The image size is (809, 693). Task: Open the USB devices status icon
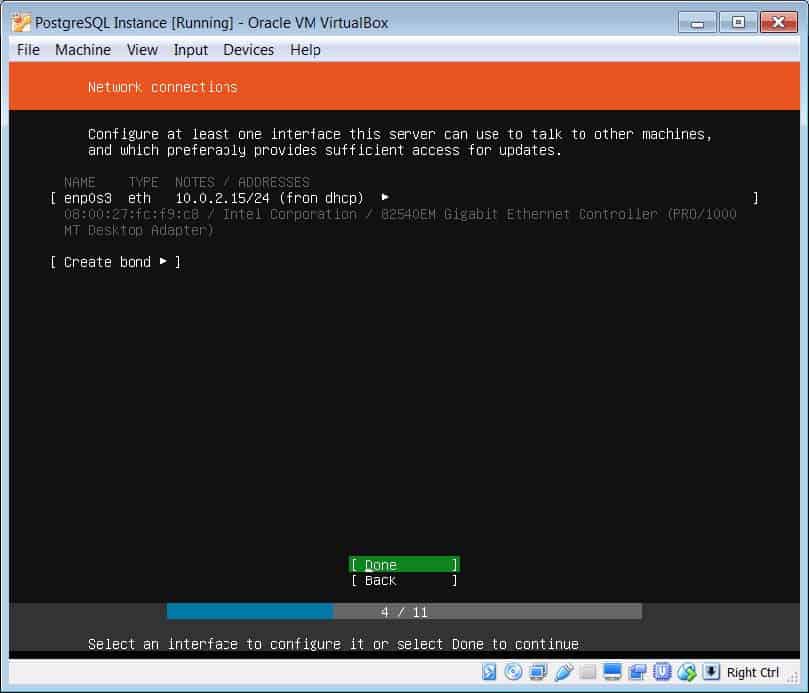pos(563,672)
